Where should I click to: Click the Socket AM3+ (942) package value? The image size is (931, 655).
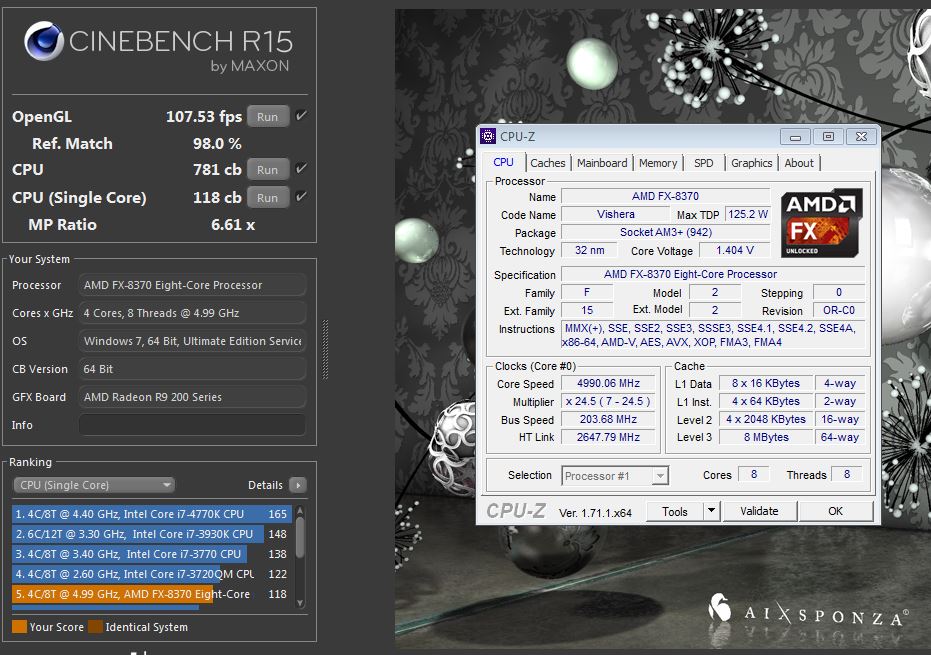pyautogui.click(x=665, y=232)
